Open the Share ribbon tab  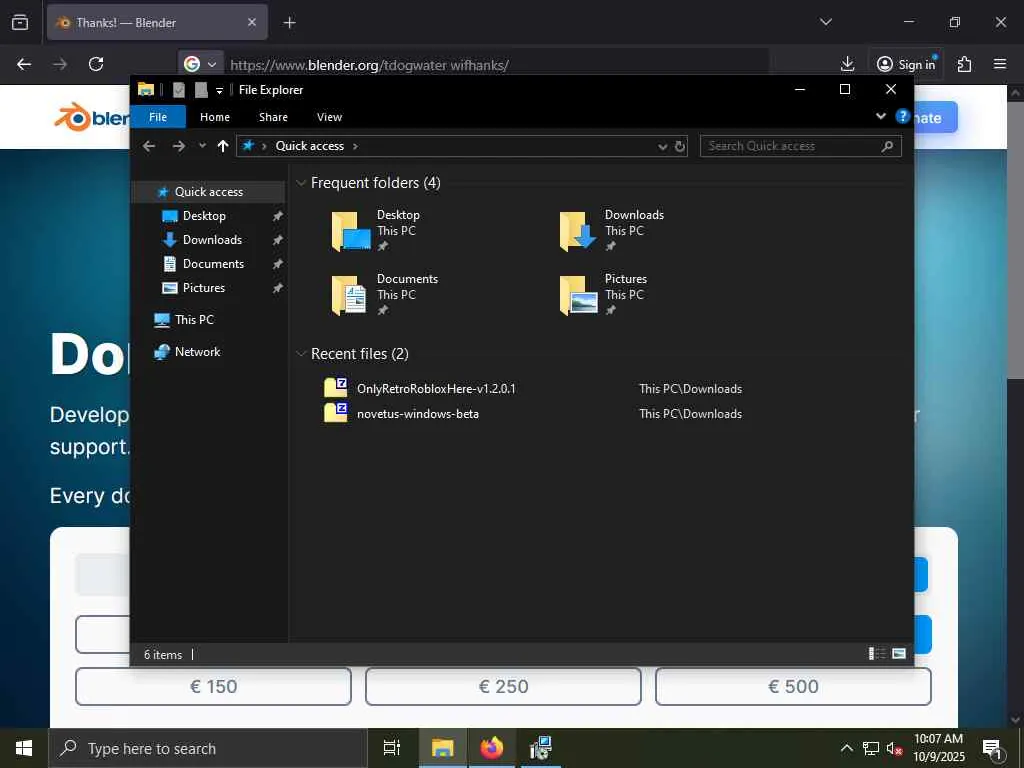point(273,117)
